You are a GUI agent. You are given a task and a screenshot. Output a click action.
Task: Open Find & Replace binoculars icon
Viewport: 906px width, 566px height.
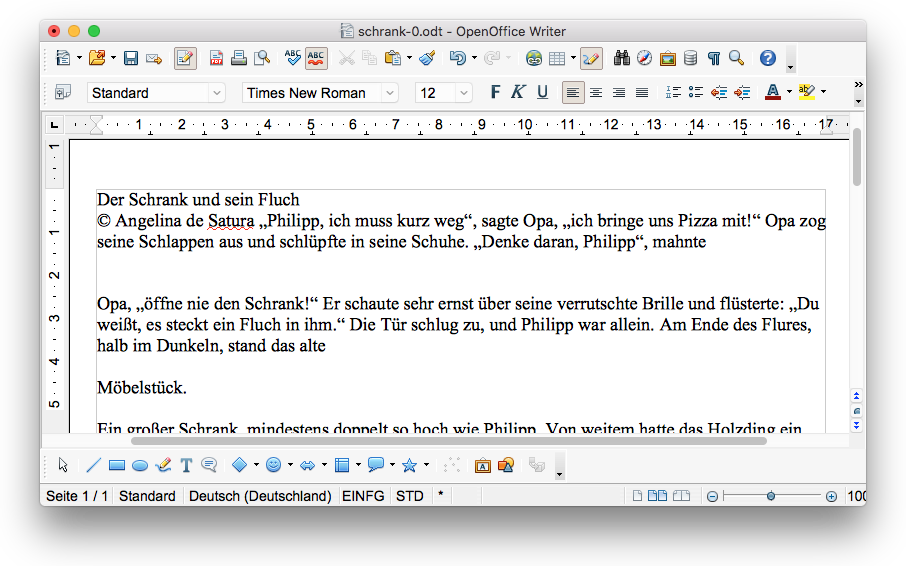click(x=622, y=58)
